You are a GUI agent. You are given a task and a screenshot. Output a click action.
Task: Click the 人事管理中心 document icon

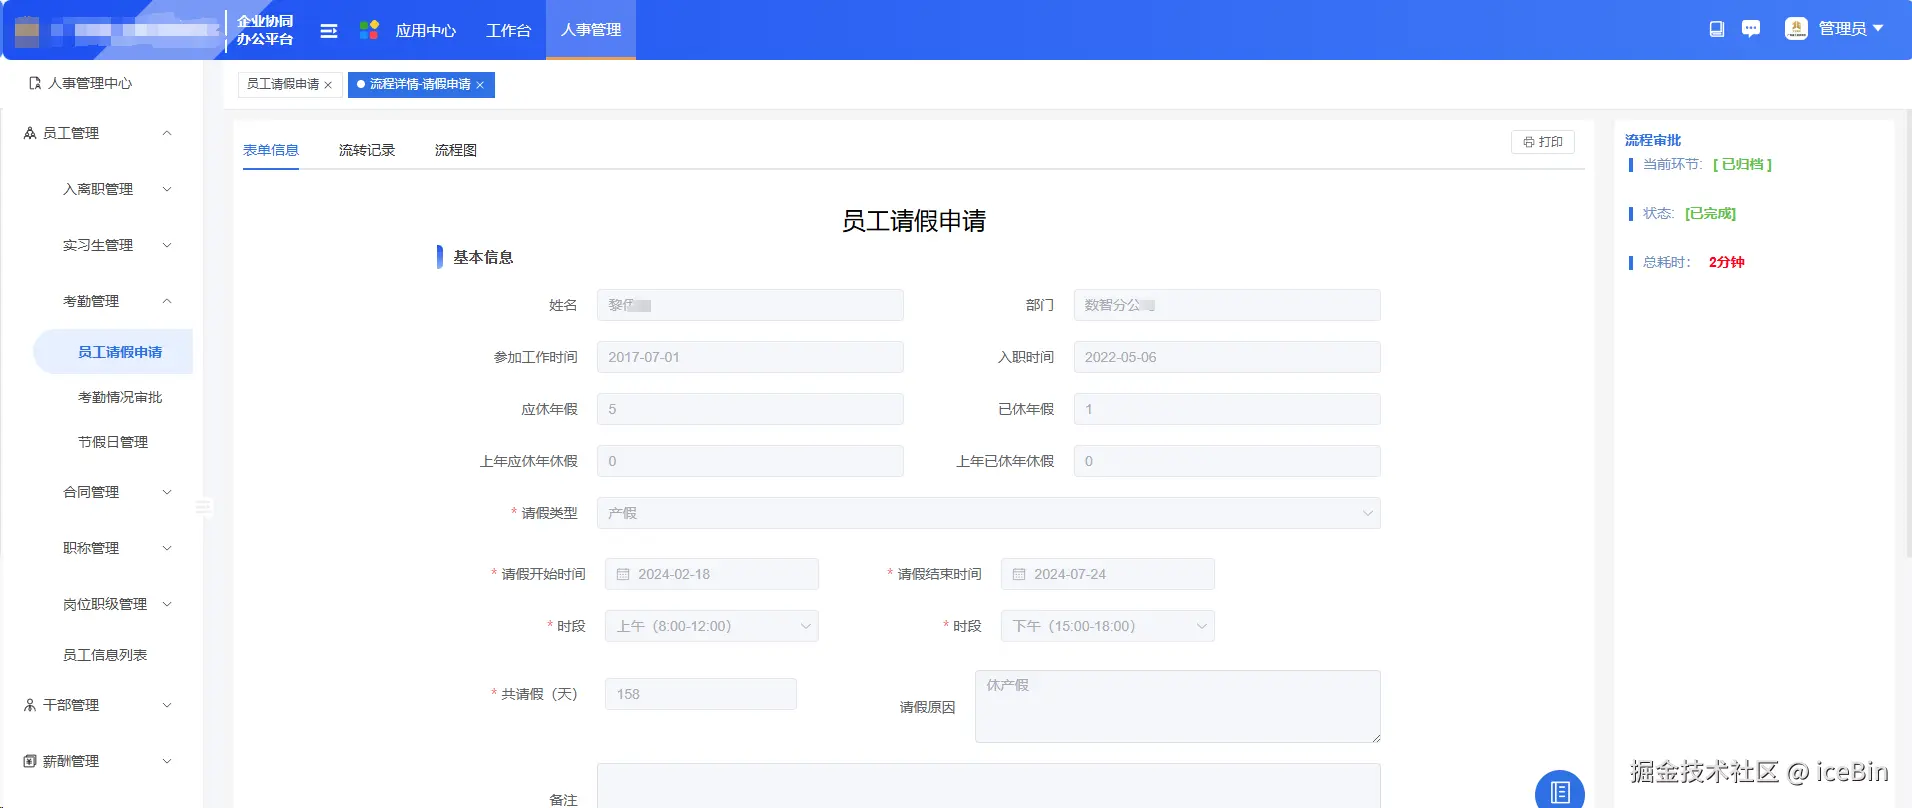pyautogui.click(x=35, y=83)
